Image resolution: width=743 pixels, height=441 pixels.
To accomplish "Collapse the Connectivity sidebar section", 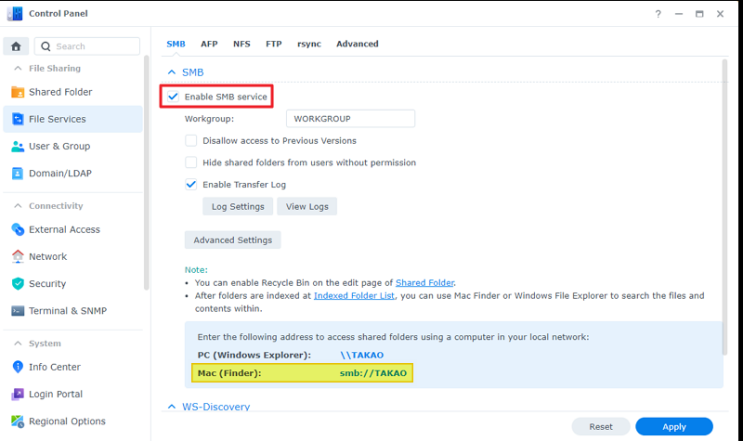I will [x=18, y=206].
